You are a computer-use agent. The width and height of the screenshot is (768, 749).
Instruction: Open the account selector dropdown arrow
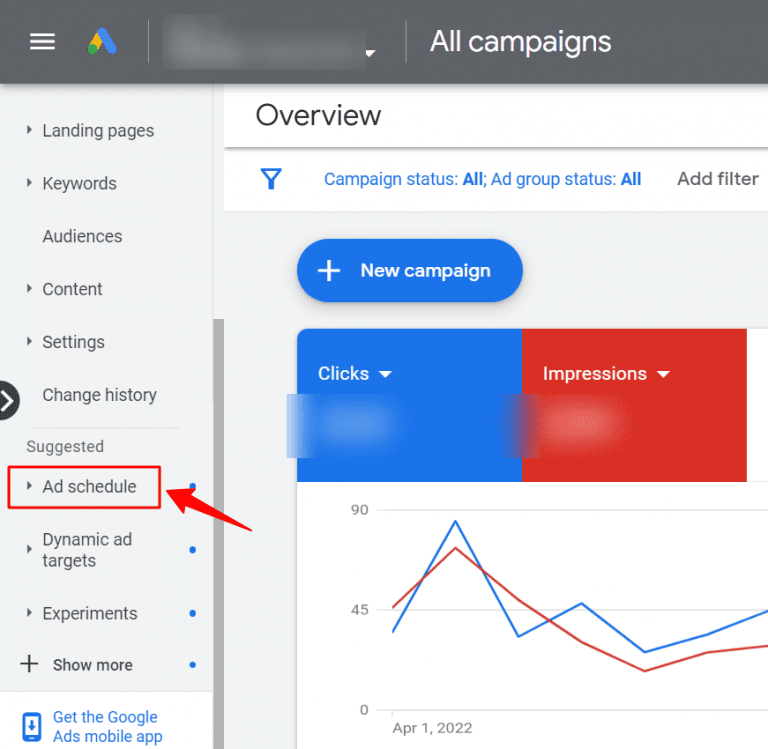[x=370, y=53]
